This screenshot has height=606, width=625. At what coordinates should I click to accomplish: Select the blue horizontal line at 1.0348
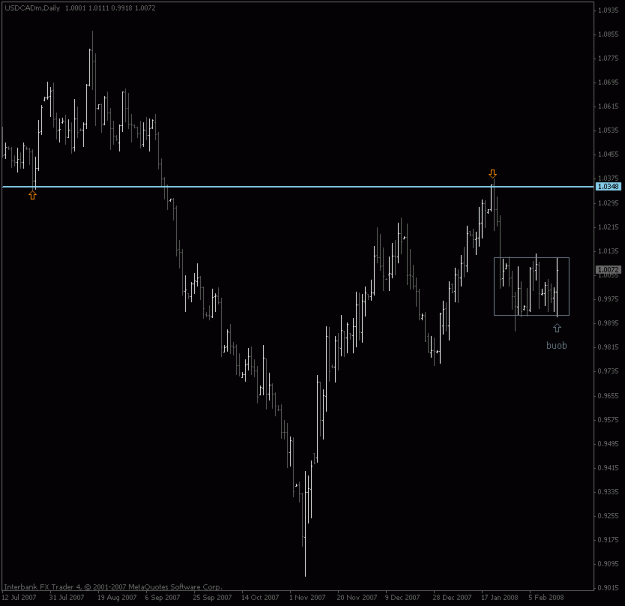(x=298, y=187)
